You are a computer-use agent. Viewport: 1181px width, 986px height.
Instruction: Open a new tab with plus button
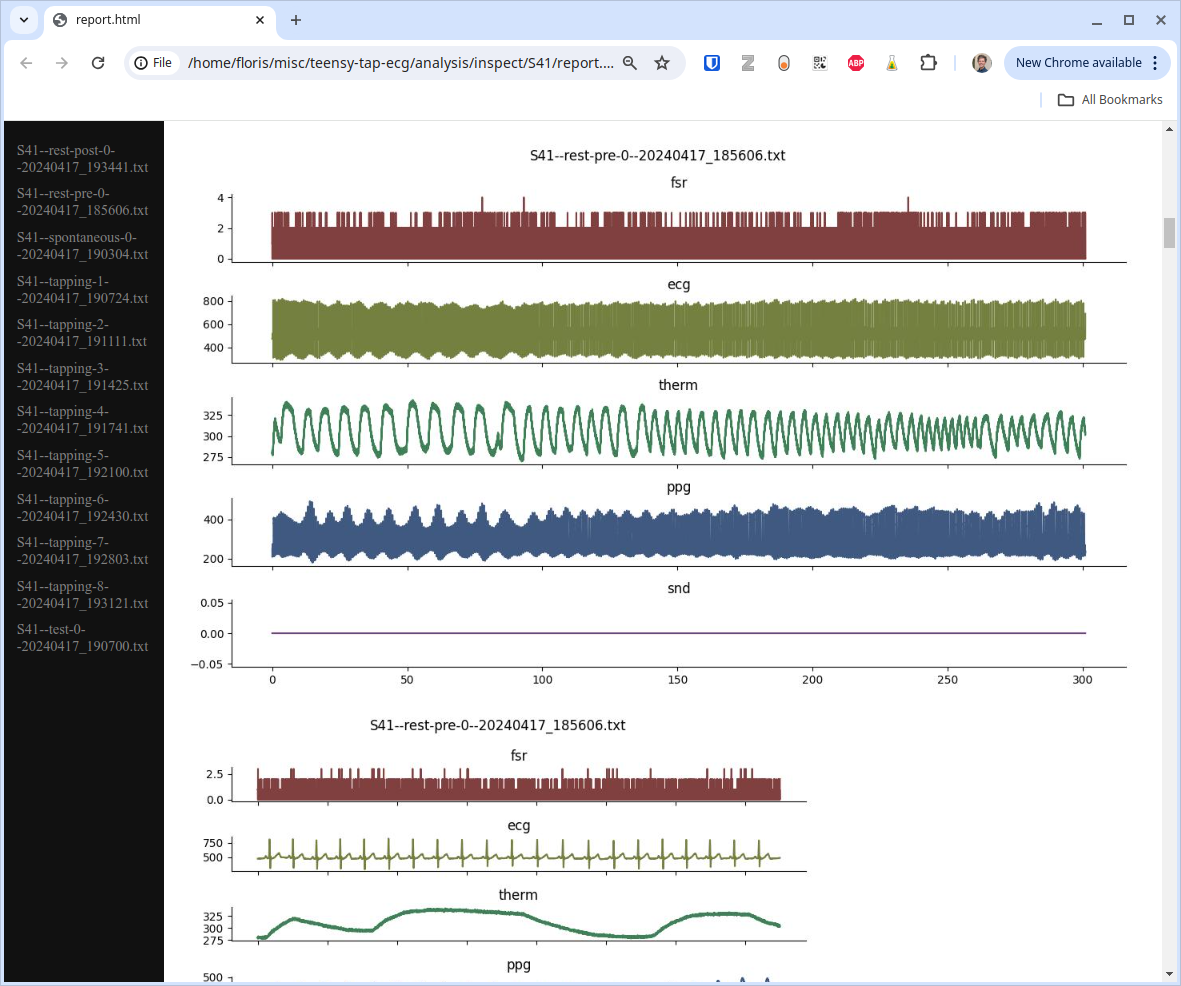(x=296, y=20)
